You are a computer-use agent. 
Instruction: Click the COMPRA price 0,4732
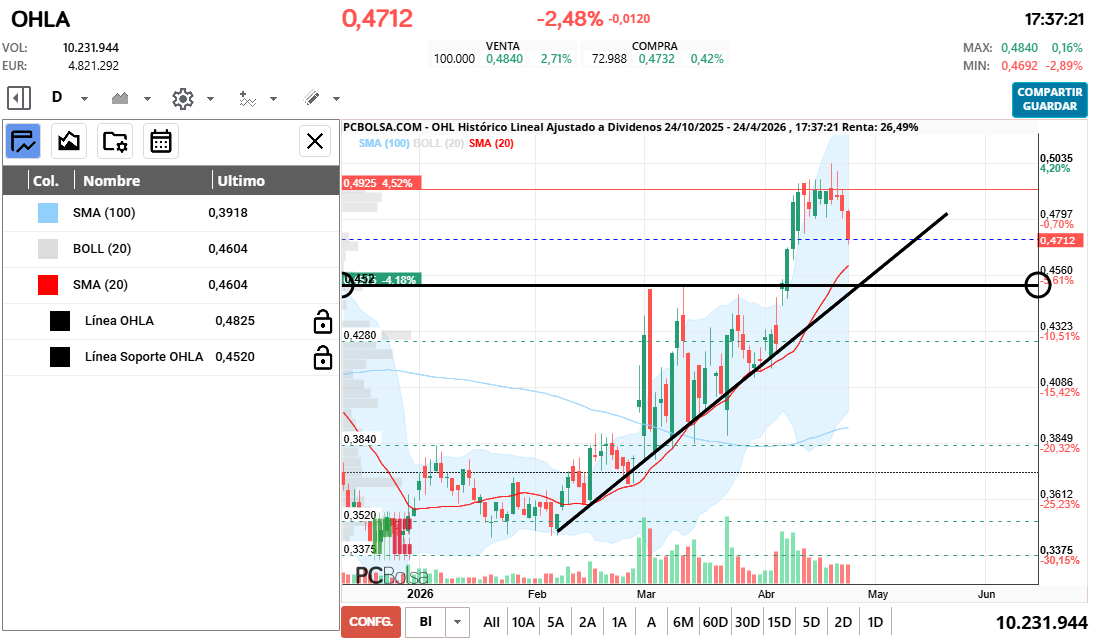[x=656, y=59]
